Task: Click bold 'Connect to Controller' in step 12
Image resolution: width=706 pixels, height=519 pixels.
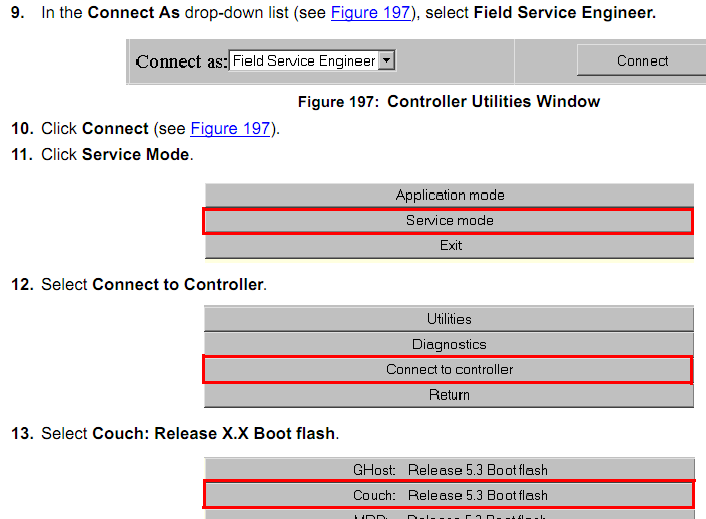Action: (178, 285)
